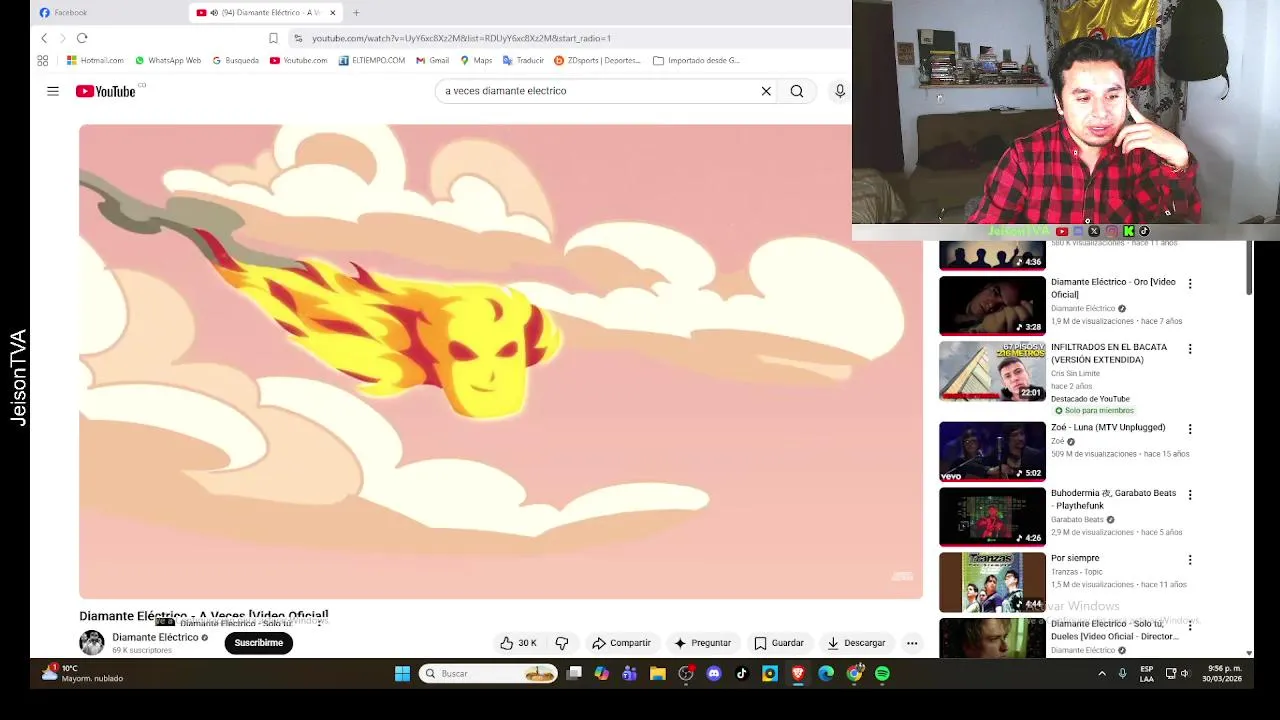Close the Diamante Eléctrico tab

tap(333, 13)
